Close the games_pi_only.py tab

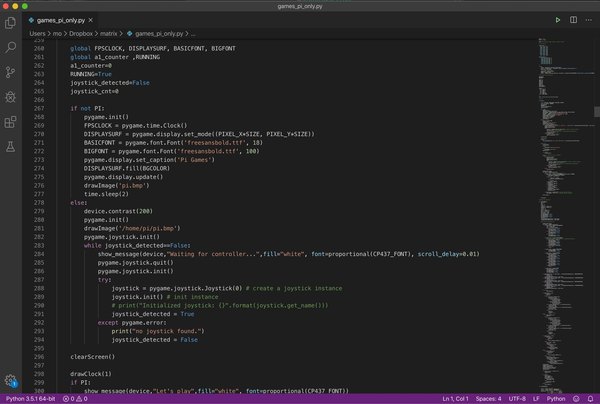coord(91,20)
